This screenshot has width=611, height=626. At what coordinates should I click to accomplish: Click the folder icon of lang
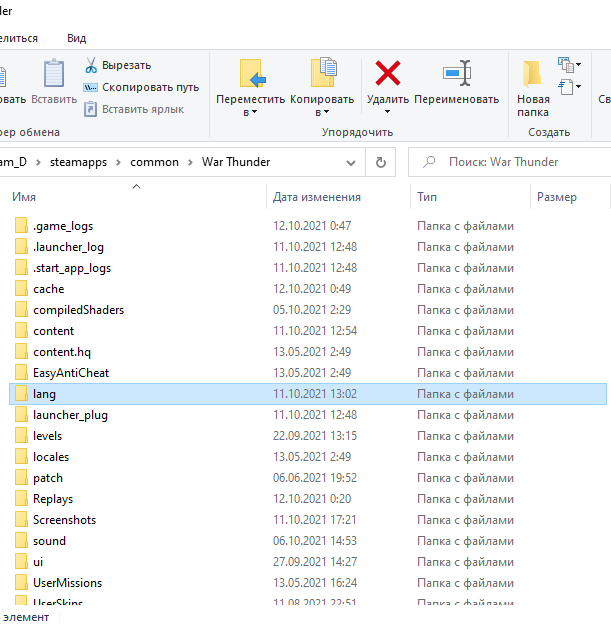pyautogui.click(x=22, y=394)
